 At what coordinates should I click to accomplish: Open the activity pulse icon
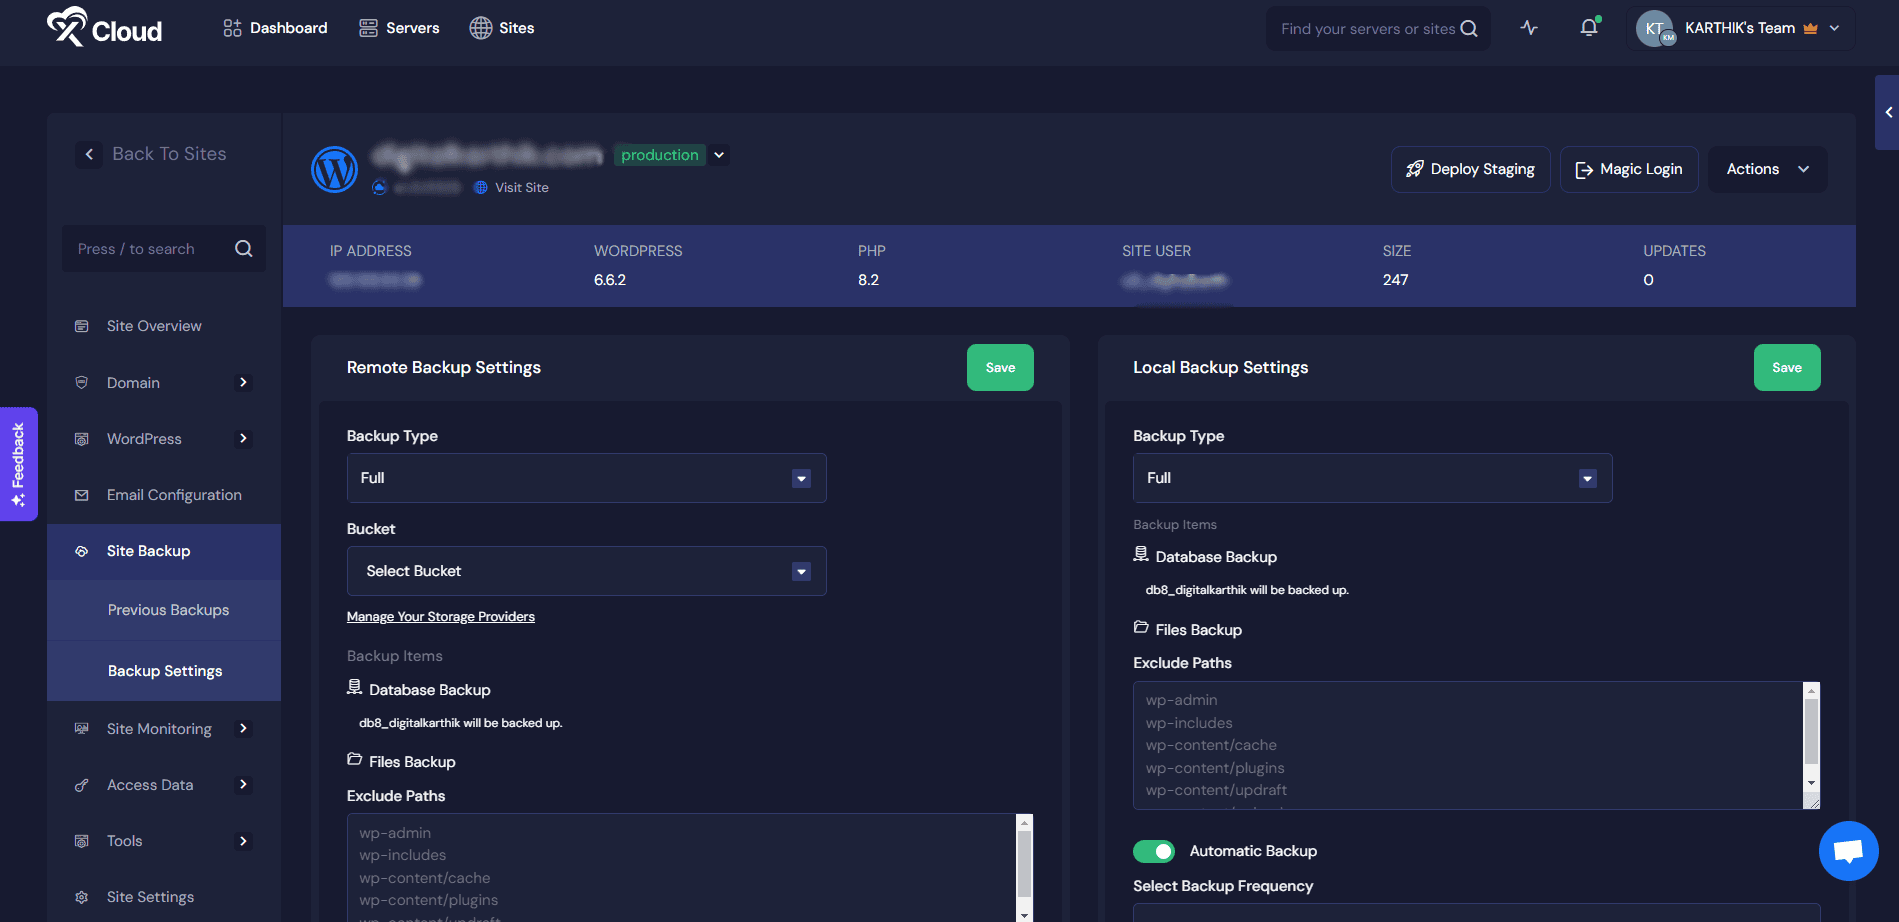pyautogui.click(x=1529, y=28)
